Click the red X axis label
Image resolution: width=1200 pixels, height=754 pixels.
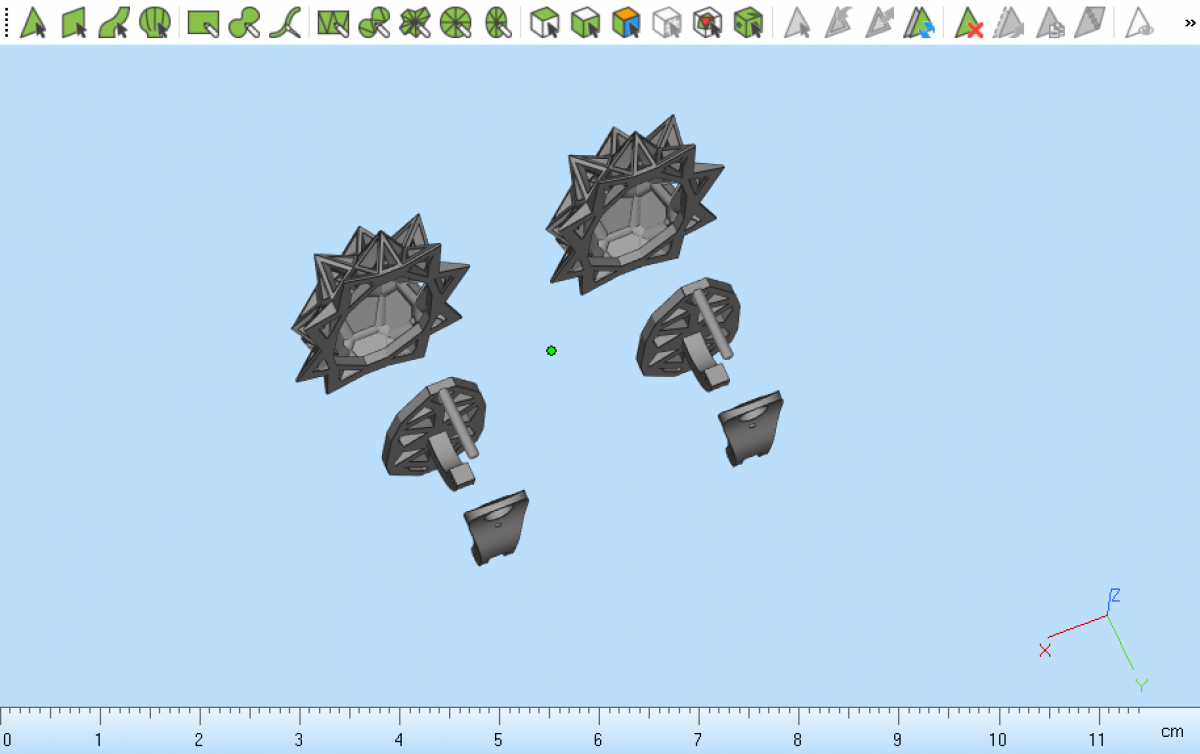pyautogui.click(x=1045, y=650)
